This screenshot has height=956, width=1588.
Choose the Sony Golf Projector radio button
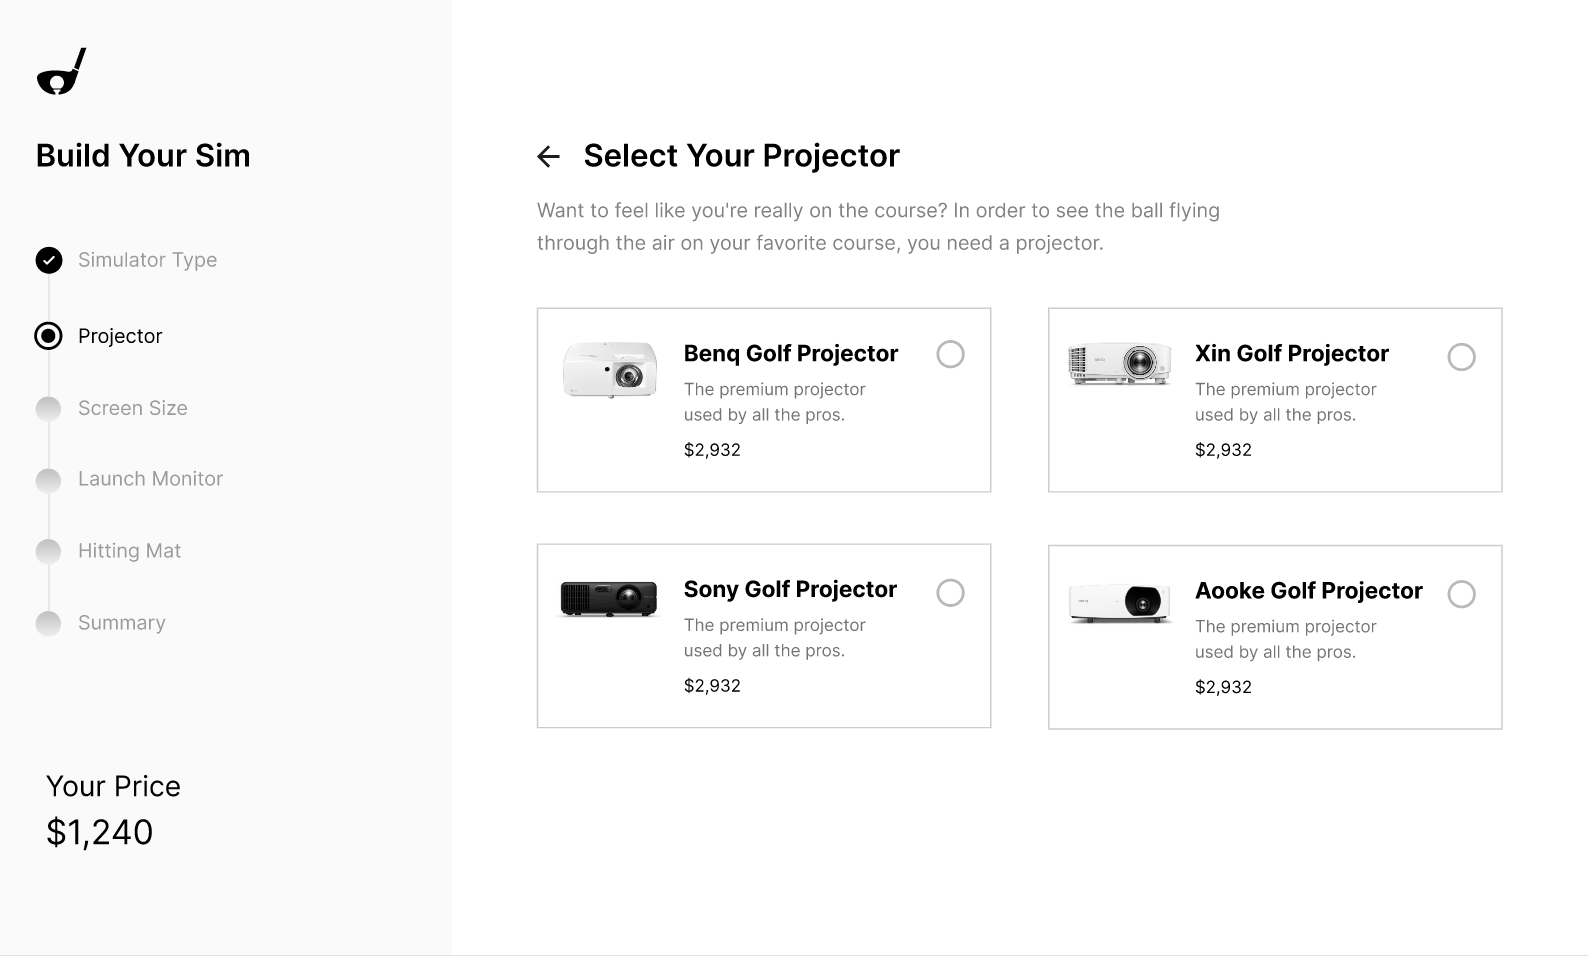950,593
